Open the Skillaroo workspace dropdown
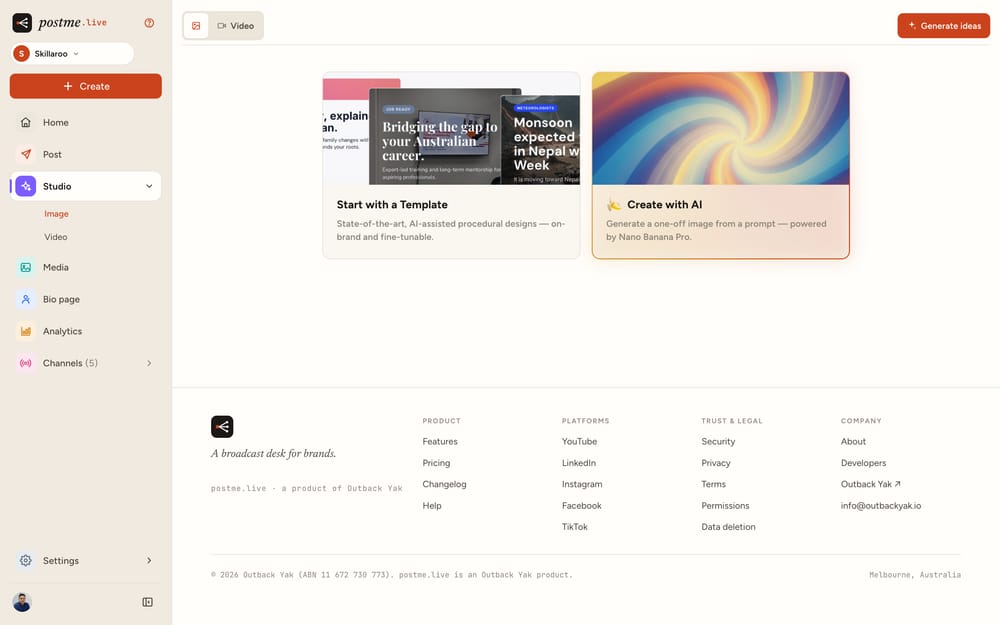The width and height of the screenshot is (1000, 625). [71, 54]
